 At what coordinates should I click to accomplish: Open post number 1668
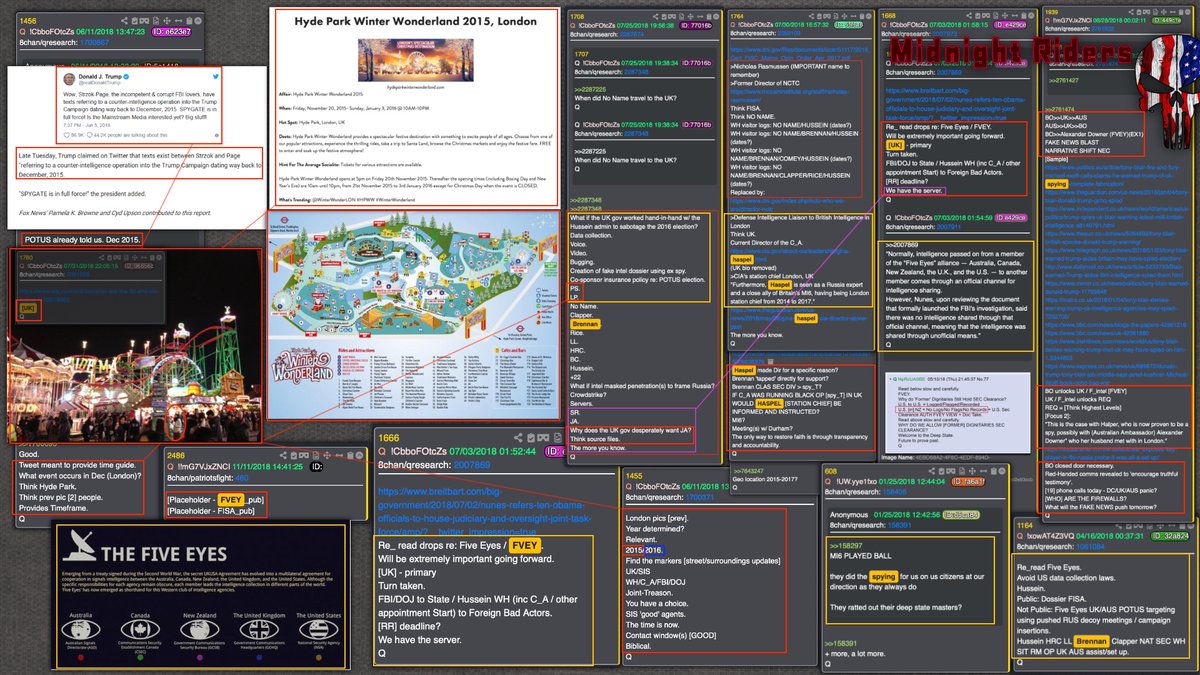coord(889,17)
